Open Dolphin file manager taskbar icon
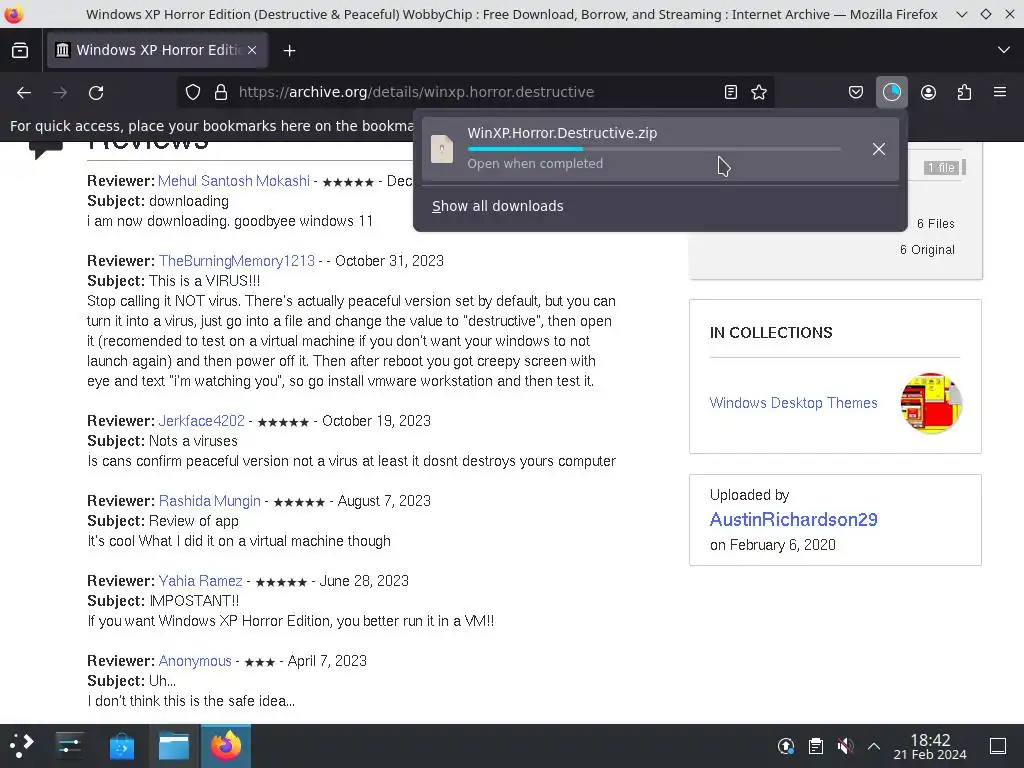 point(174,745)
